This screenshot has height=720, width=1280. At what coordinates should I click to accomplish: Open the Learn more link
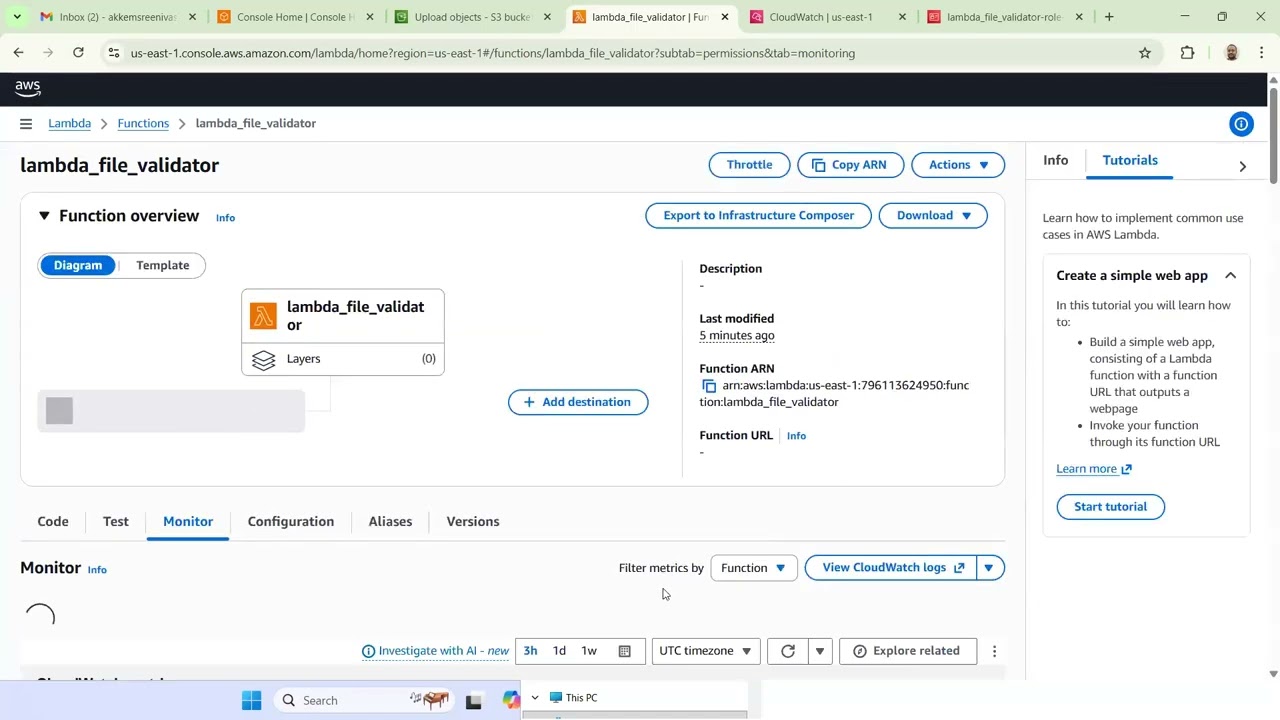click(1094, 469)
